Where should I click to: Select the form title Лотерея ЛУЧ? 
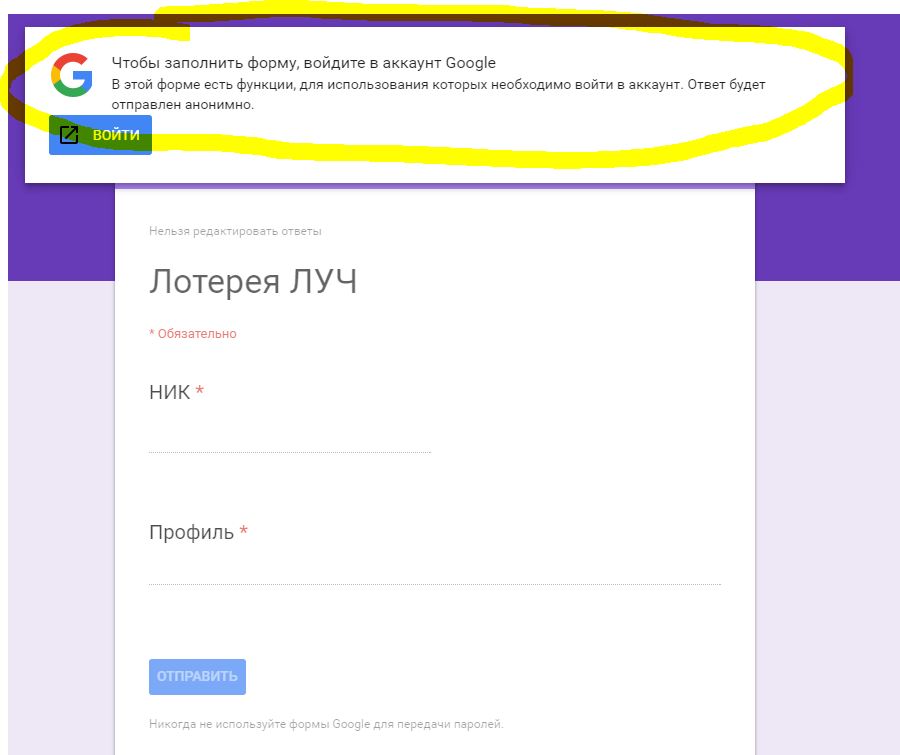pos(253,281)
